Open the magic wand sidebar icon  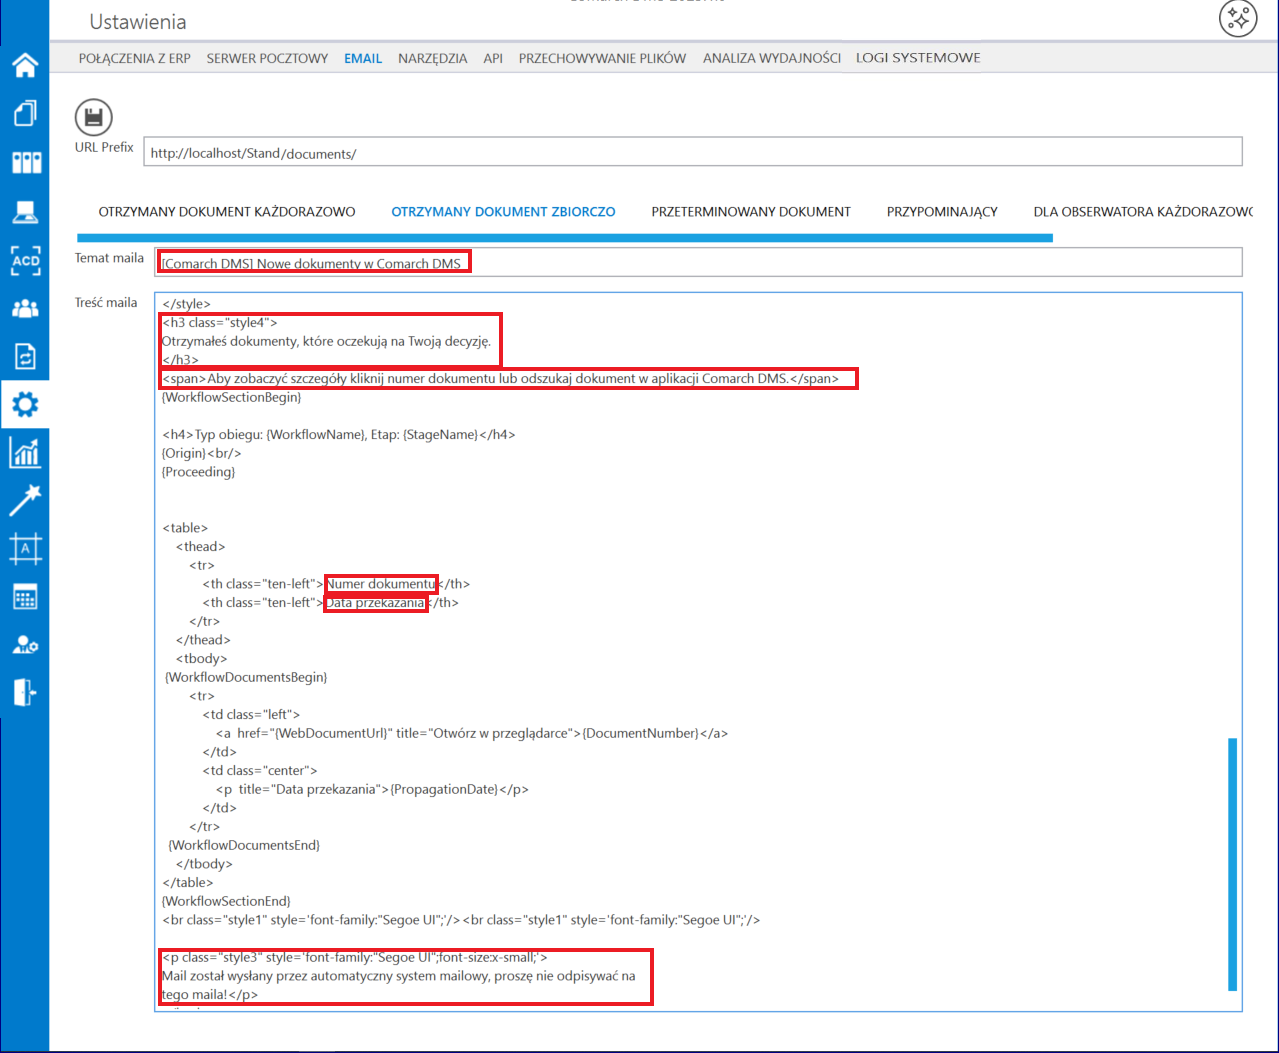tap(25, 500)
